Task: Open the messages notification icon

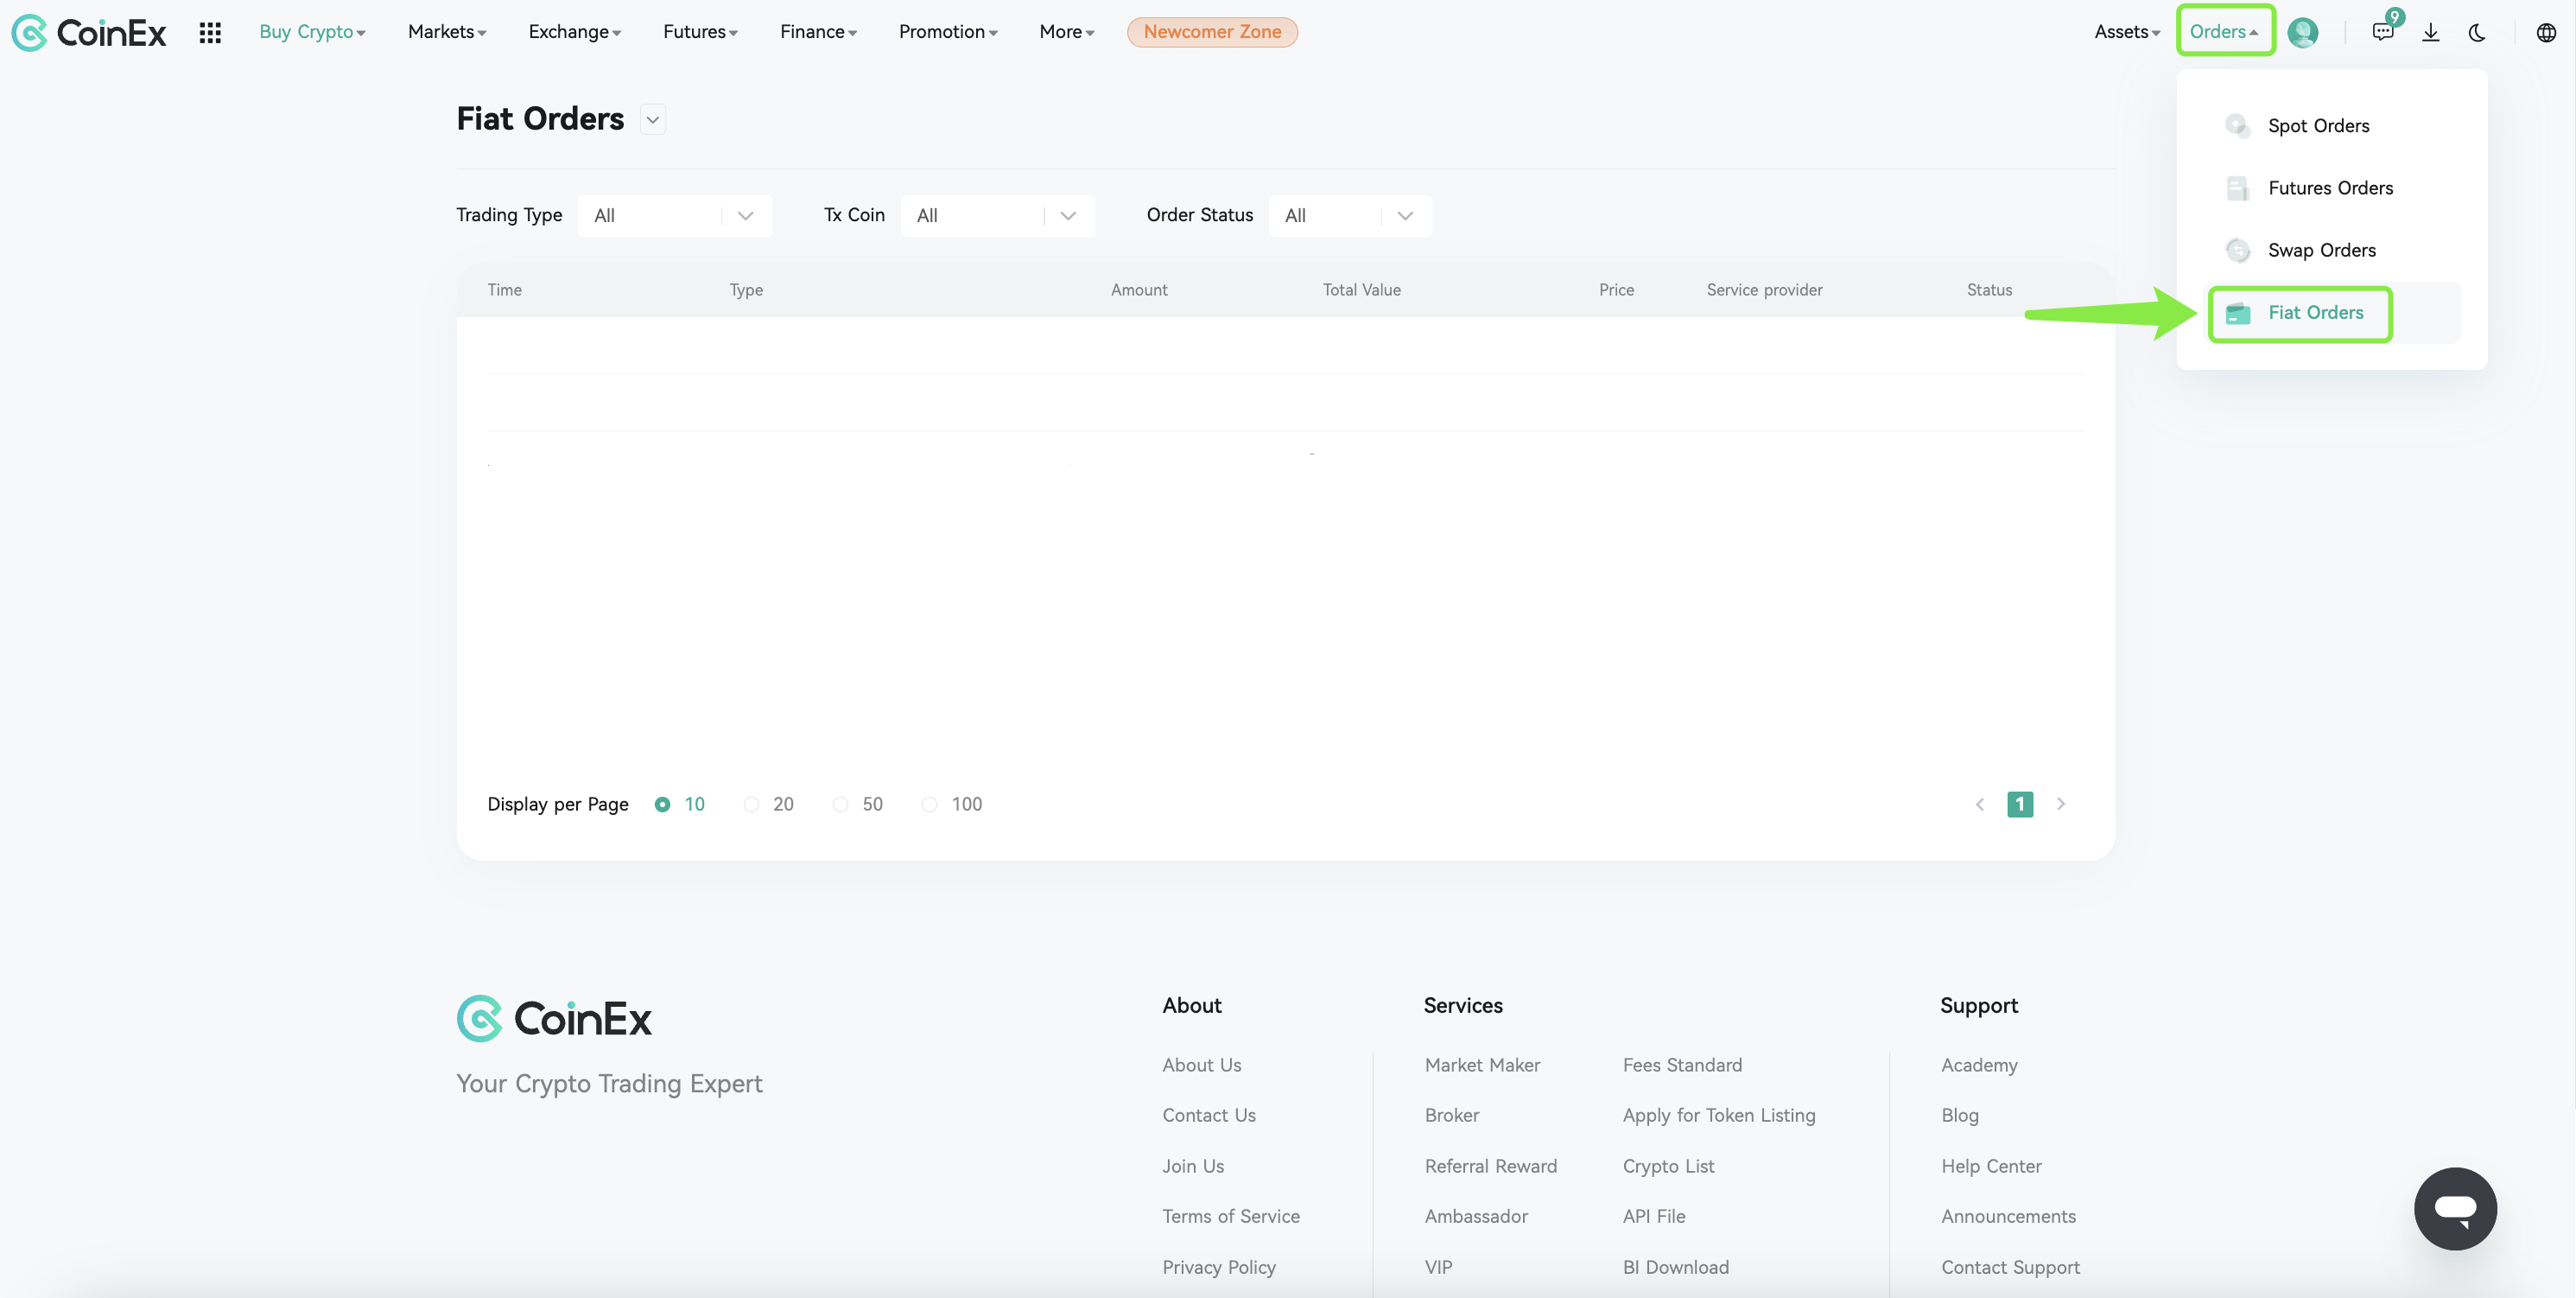Action: (2382, 32)
